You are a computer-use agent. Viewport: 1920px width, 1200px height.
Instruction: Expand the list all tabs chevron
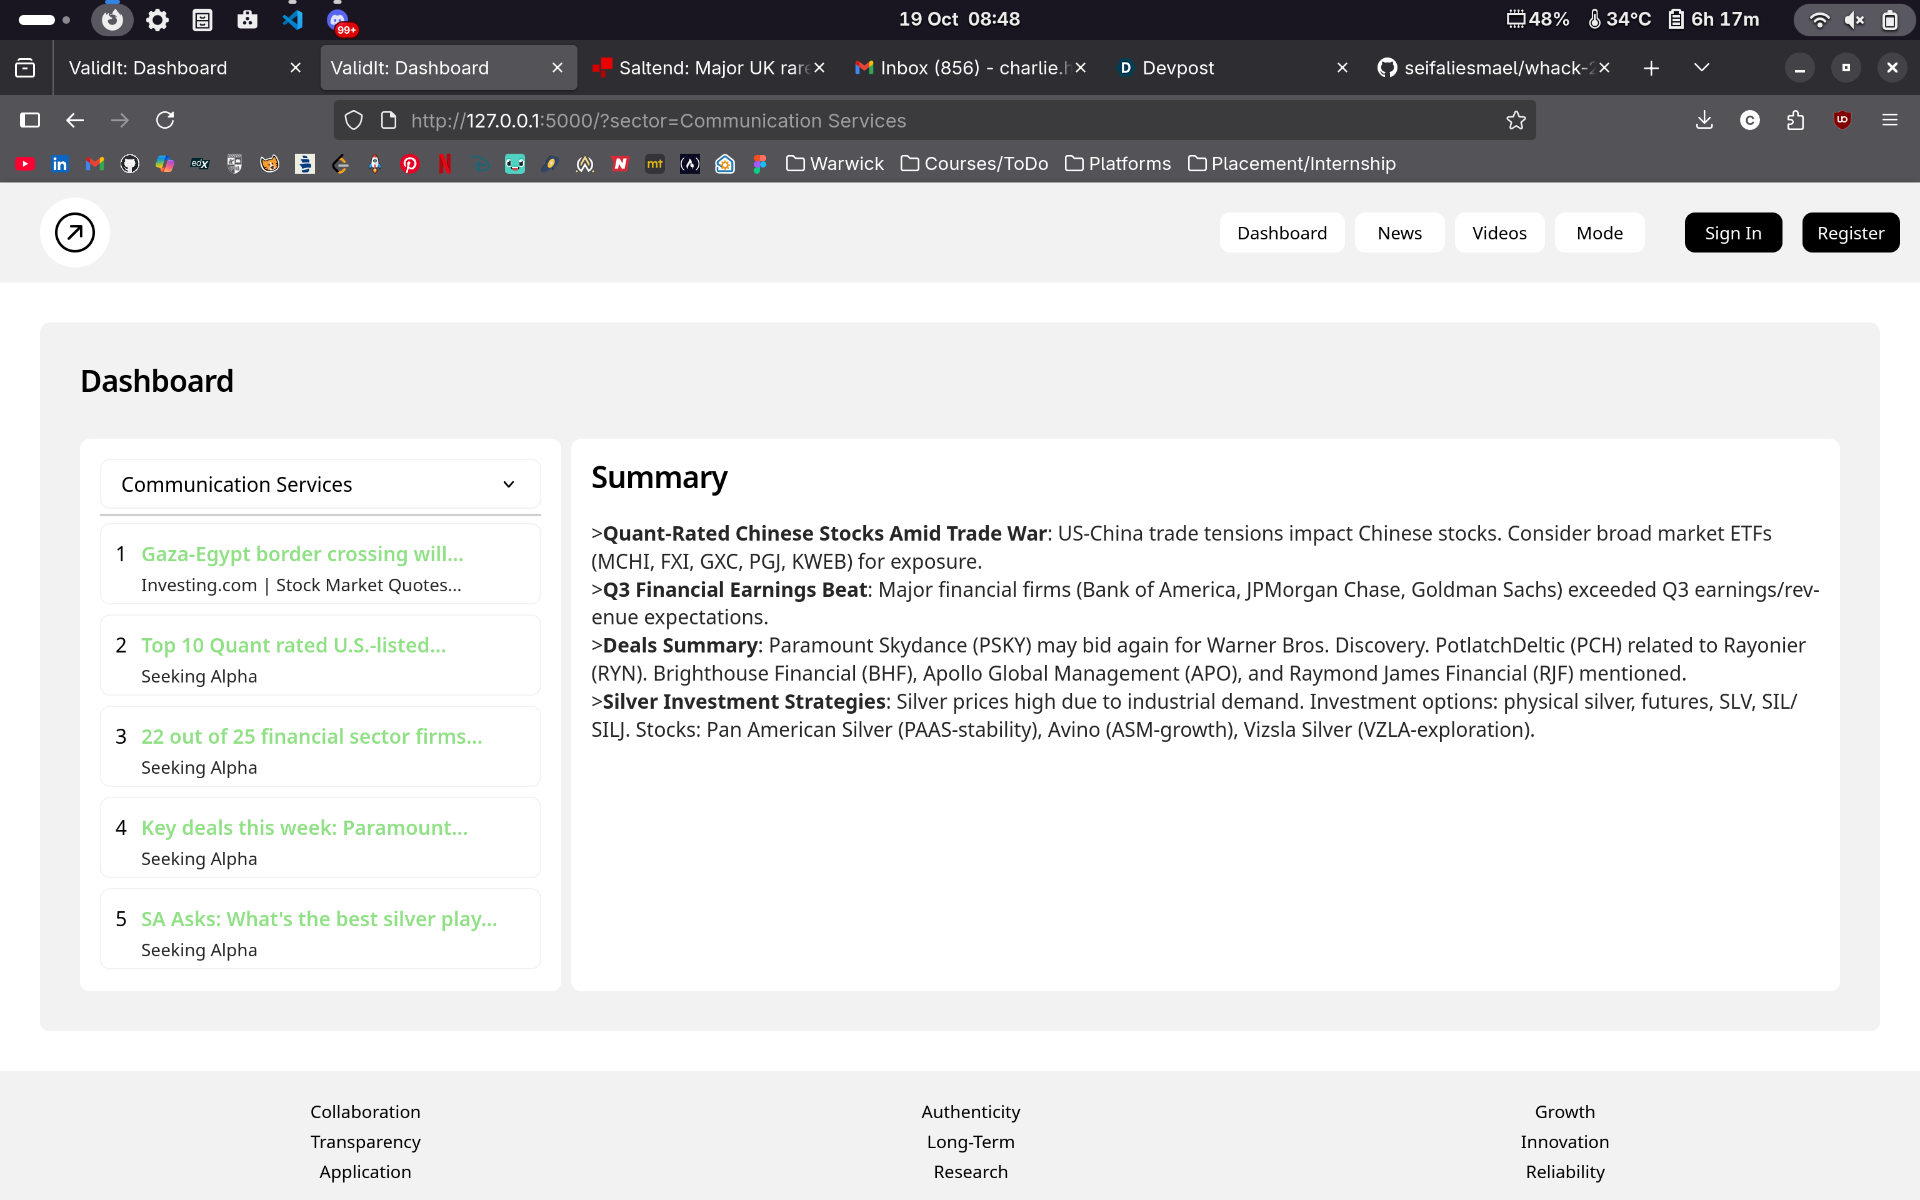1701,68
